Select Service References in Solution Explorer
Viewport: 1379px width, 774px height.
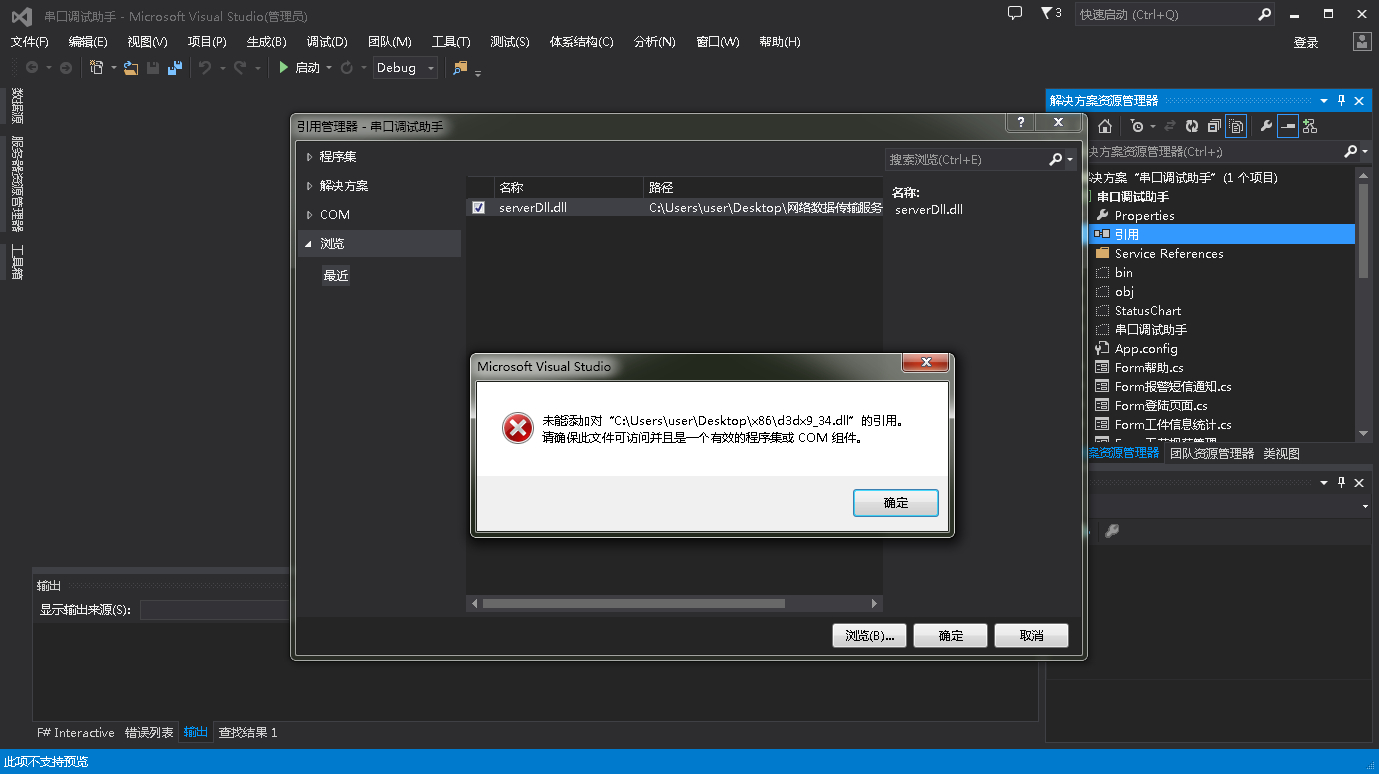(1169, 254)
